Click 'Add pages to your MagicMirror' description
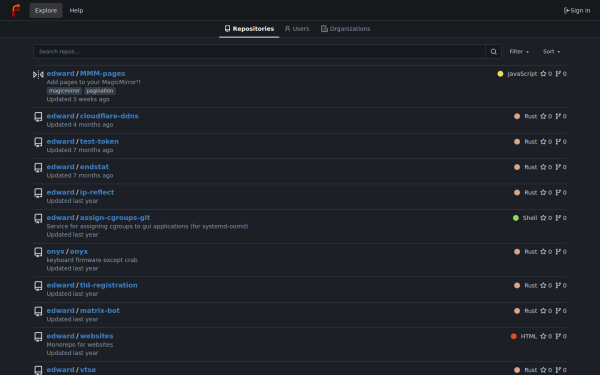 click(94, 82)
